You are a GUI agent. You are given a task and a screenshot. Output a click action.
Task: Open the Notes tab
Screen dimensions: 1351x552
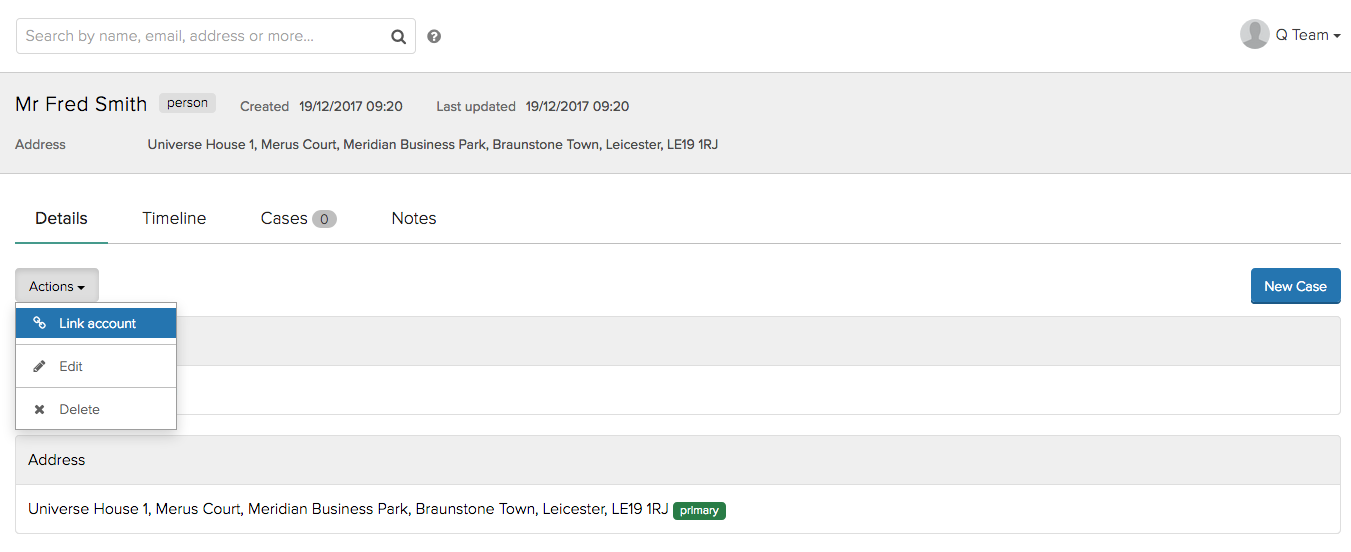point(414,218)
